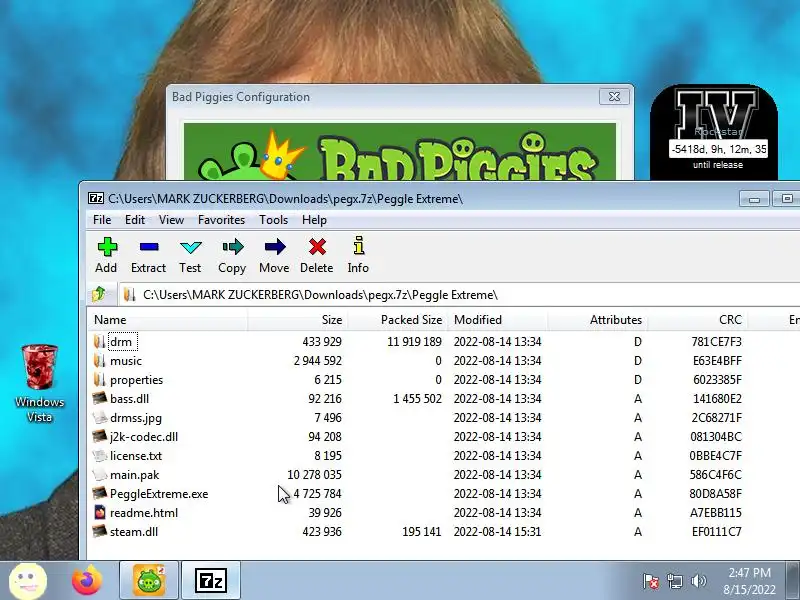Click the readme.html file icon
800x600 pixels.
point(99,512)
